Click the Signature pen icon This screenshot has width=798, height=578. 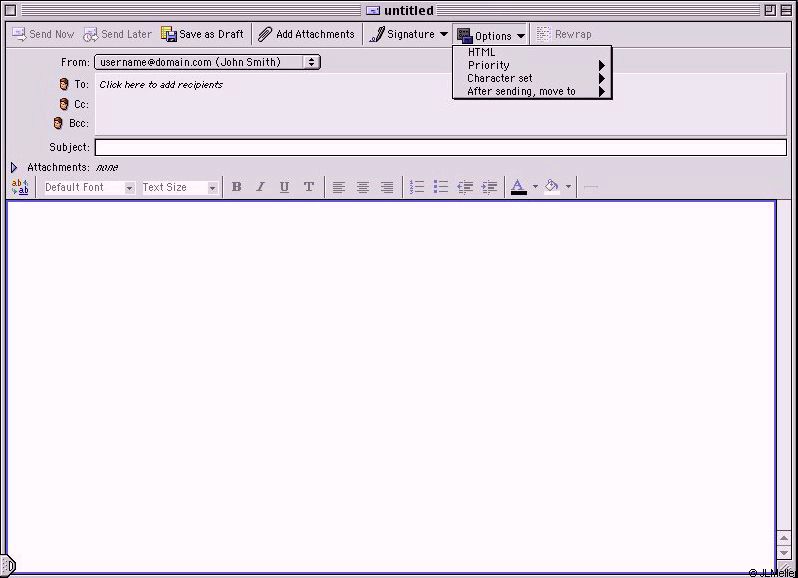(377, 34)
